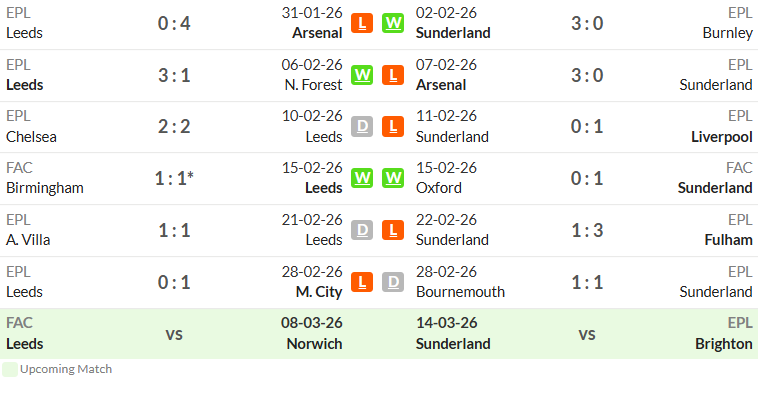760x395 pixels.
Task: Click the gray D badge for Bournemouth vs Sunderland
Action: click(393, 282)
